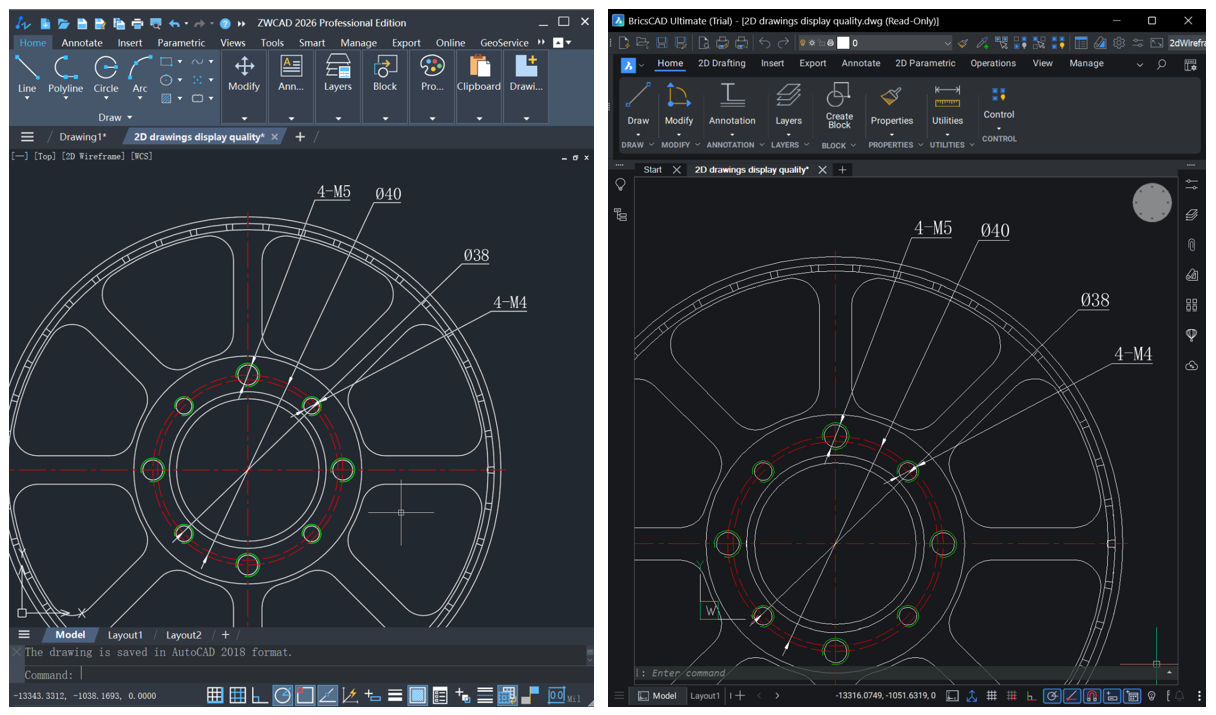Switch to Drawing1* tab in ZWCAD
The height and width of the screenshot is (715, 1216).
click(x=83, y=137)
